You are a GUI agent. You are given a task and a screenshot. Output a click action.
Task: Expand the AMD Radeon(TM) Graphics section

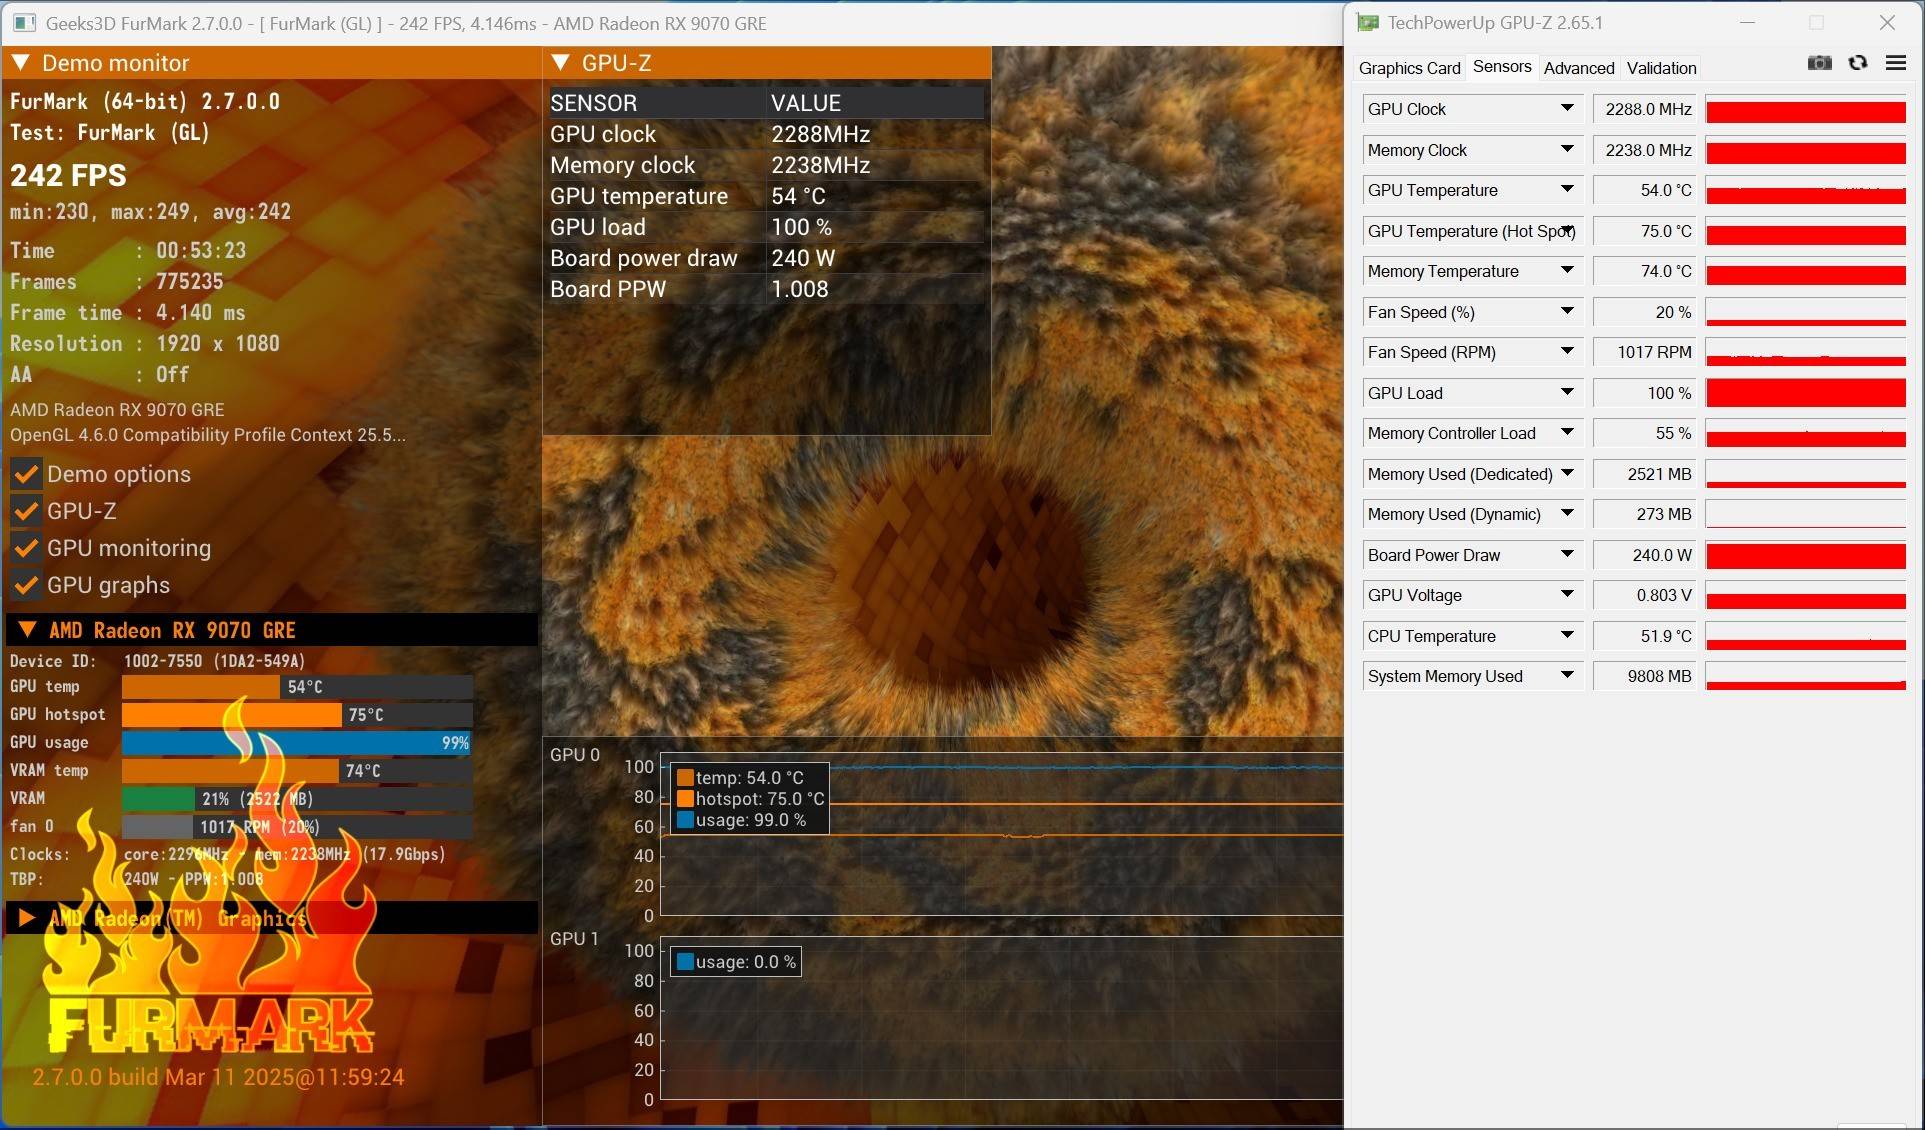tap(27, 918)
